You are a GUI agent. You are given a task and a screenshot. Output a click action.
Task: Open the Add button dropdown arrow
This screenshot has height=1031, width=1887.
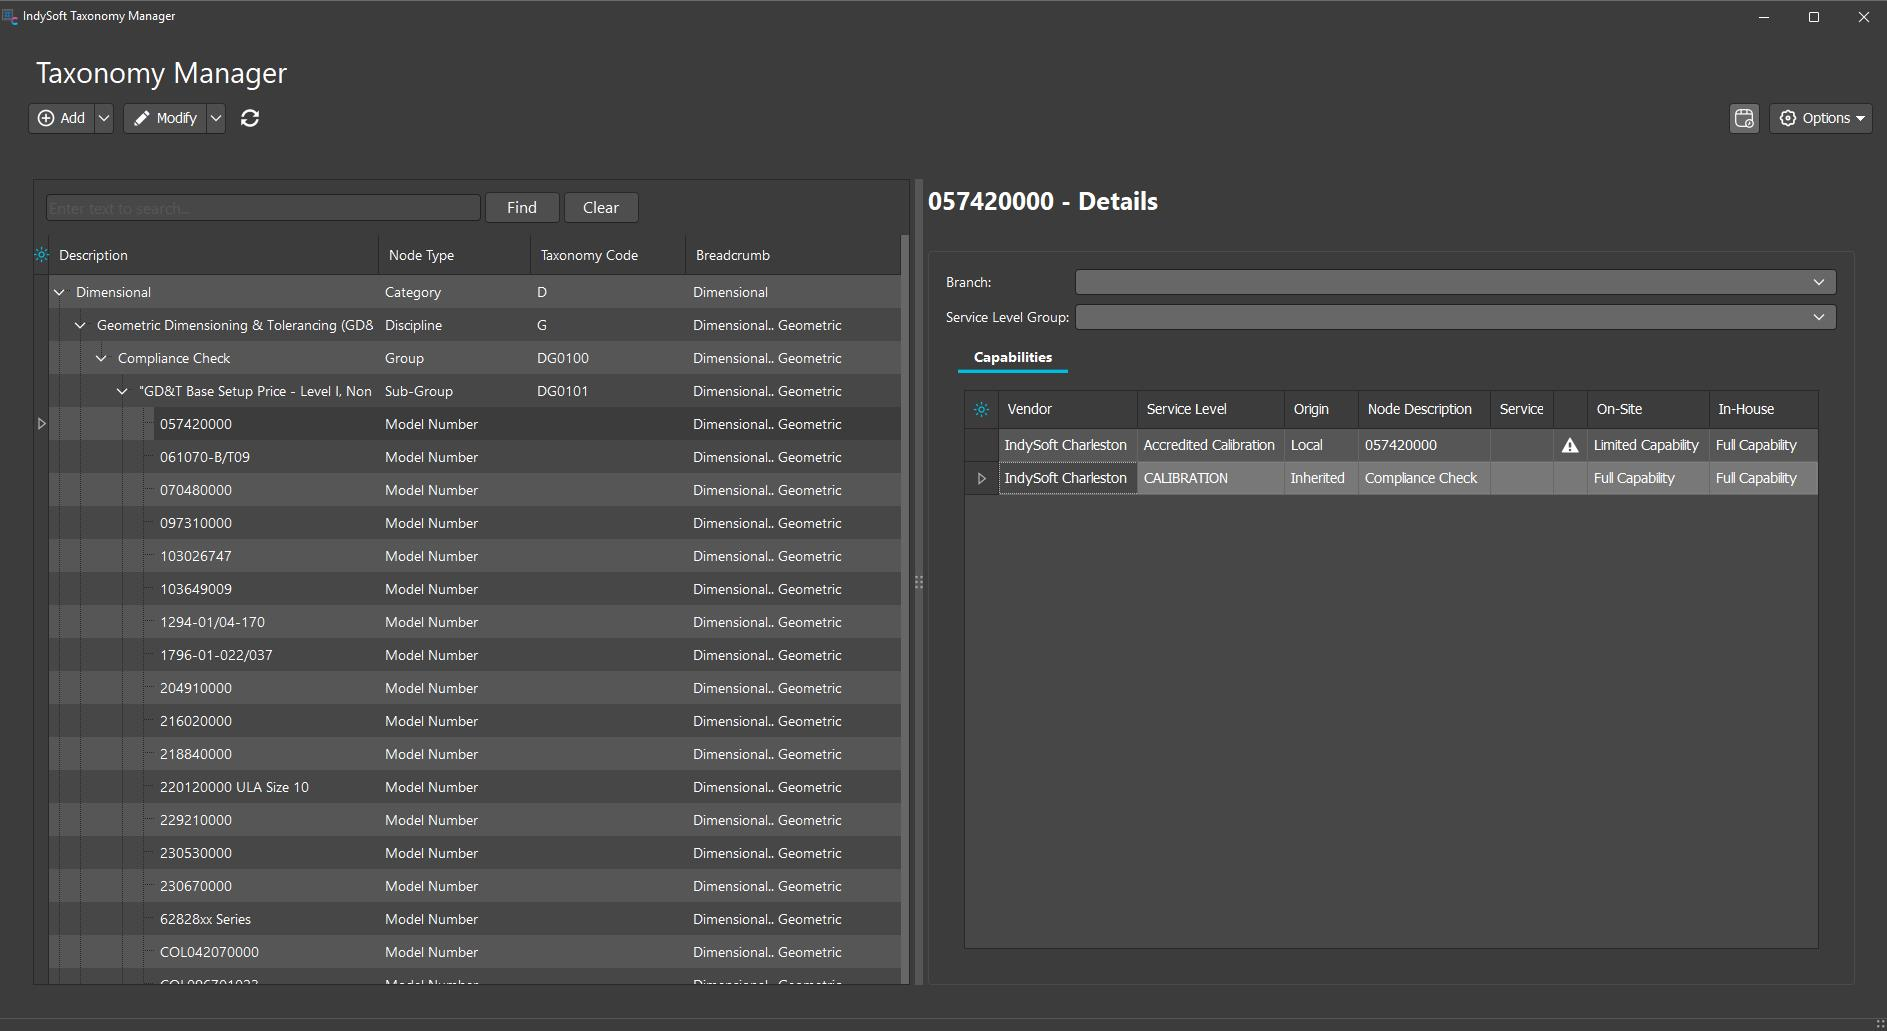point(104,118)
